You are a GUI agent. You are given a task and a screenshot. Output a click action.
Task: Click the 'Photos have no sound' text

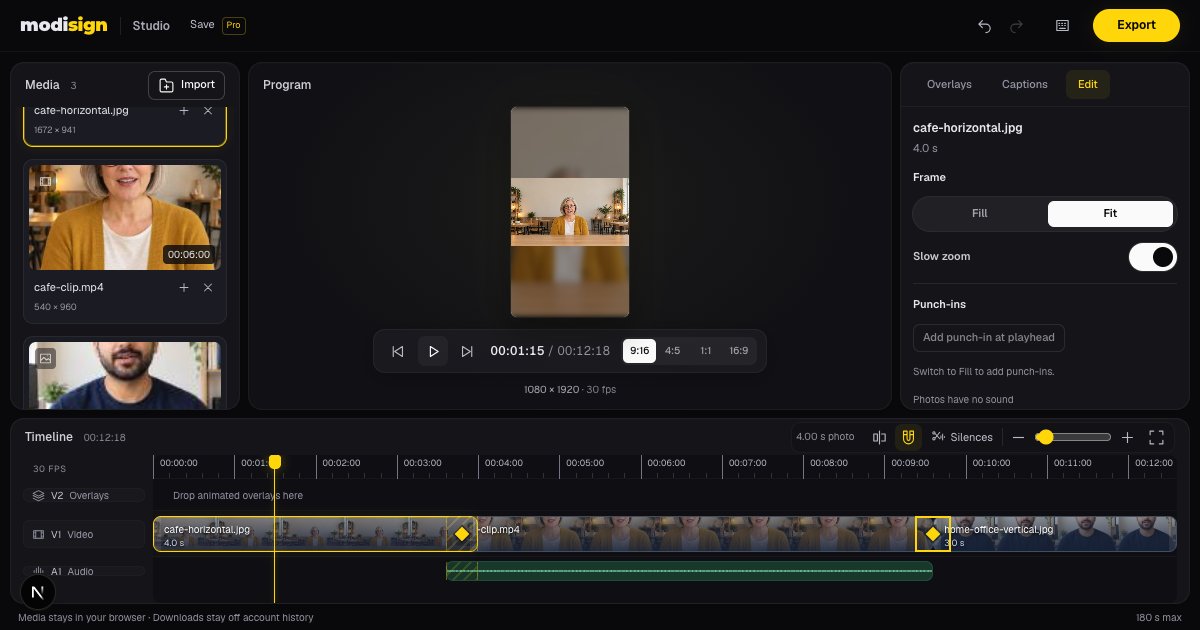pyautogui.click(x=963, y=400)
